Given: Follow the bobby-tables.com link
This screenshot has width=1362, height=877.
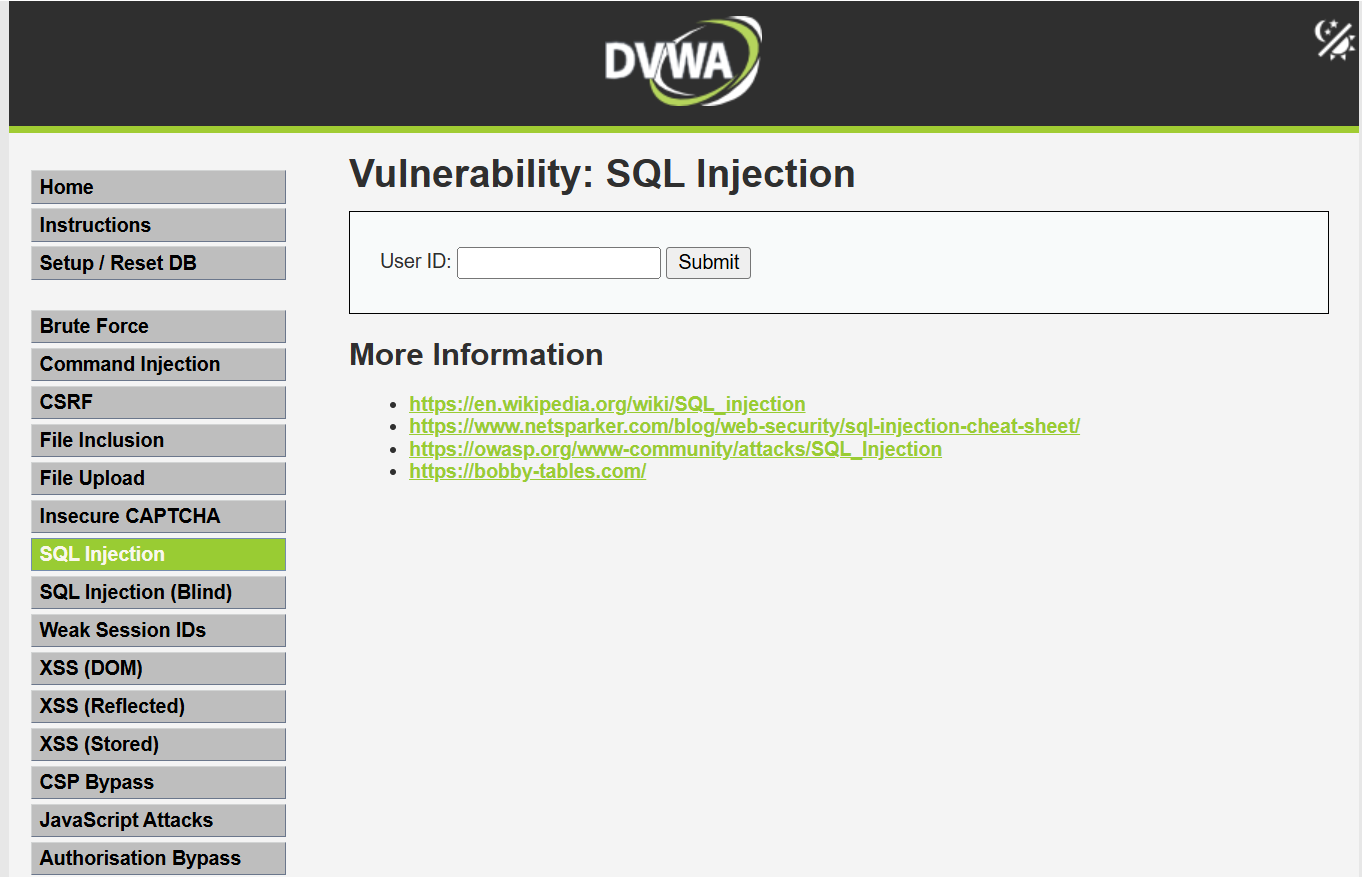Looking at the screenshot, I should (x=527, y=471).
